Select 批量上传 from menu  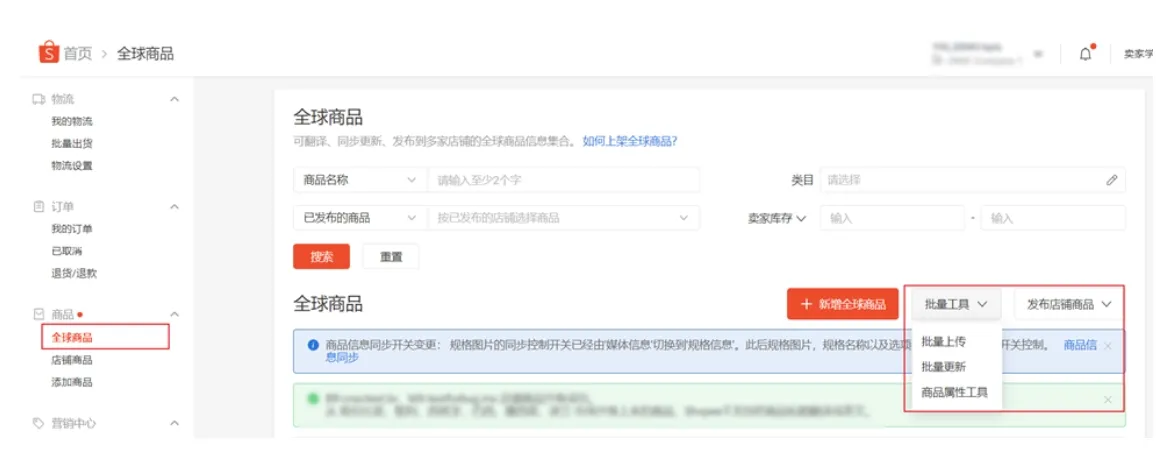(944, 342)
